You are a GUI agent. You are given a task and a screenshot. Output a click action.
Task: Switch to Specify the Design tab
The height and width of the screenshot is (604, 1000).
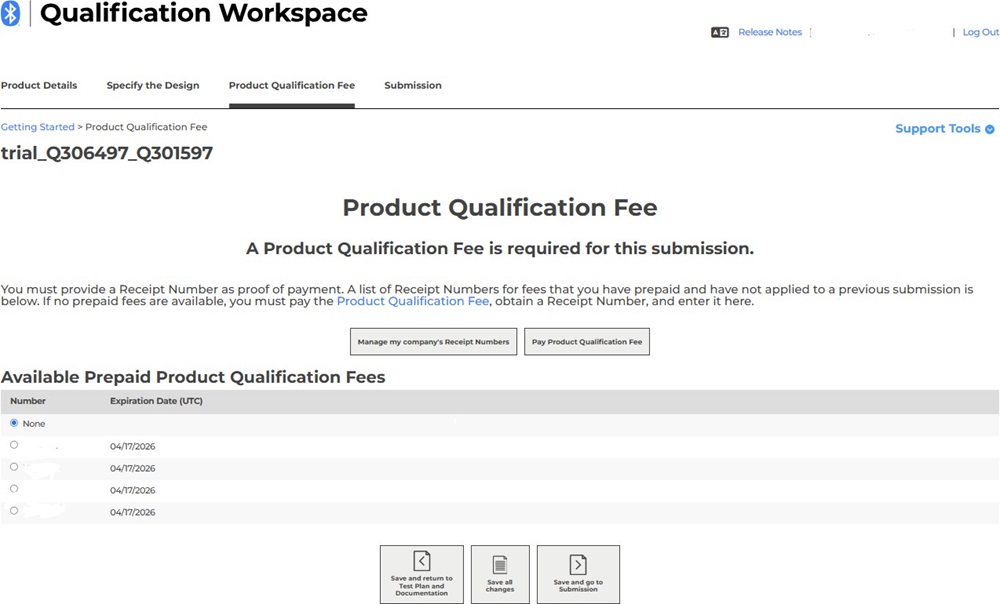click(x=153, y=85)
